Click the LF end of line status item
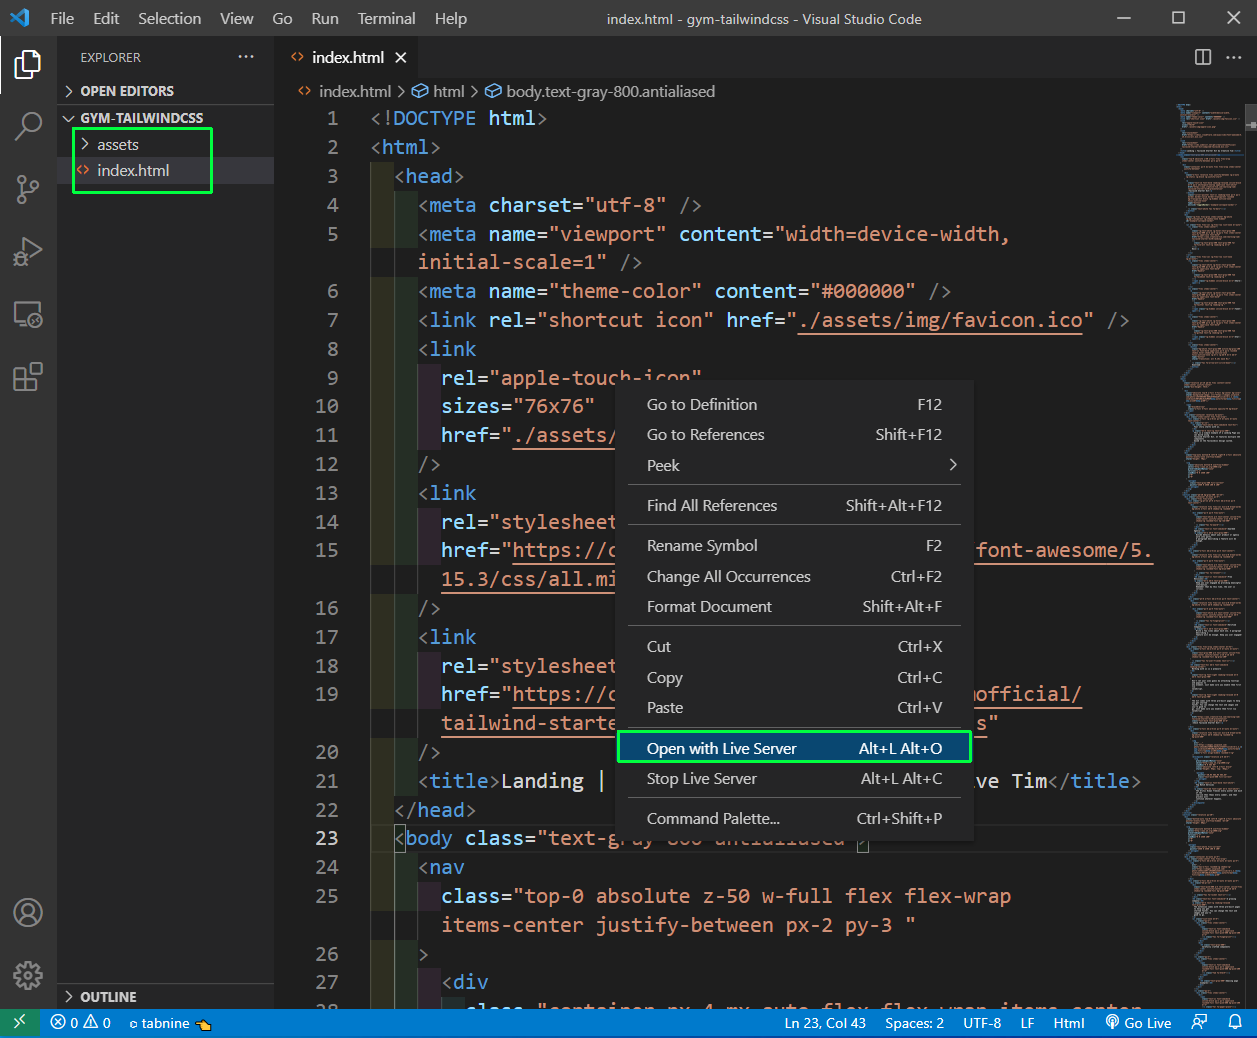 (1027, 1023)
